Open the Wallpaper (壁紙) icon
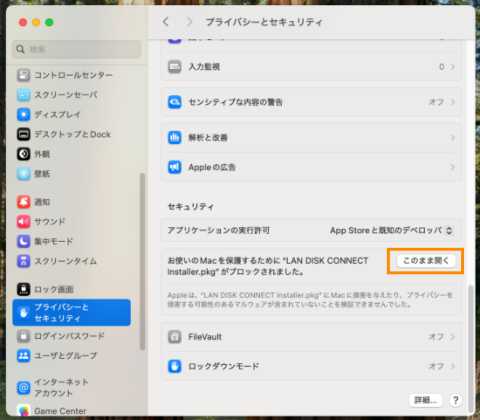This screenshot has width=480, height=420. (23, 174)
